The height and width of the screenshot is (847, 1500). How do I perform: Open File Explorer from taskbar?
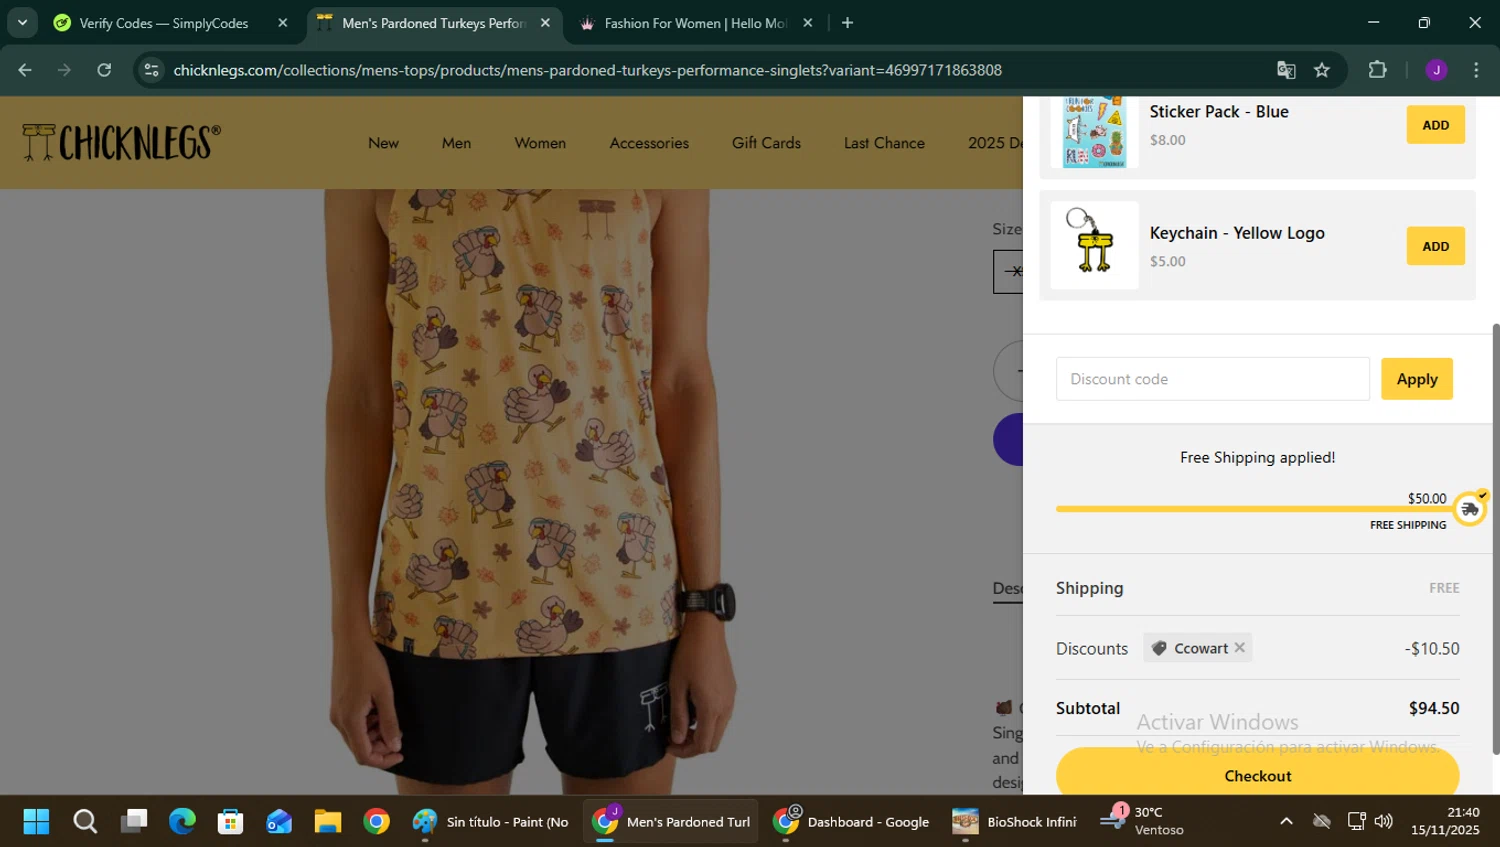click(328, 822)
